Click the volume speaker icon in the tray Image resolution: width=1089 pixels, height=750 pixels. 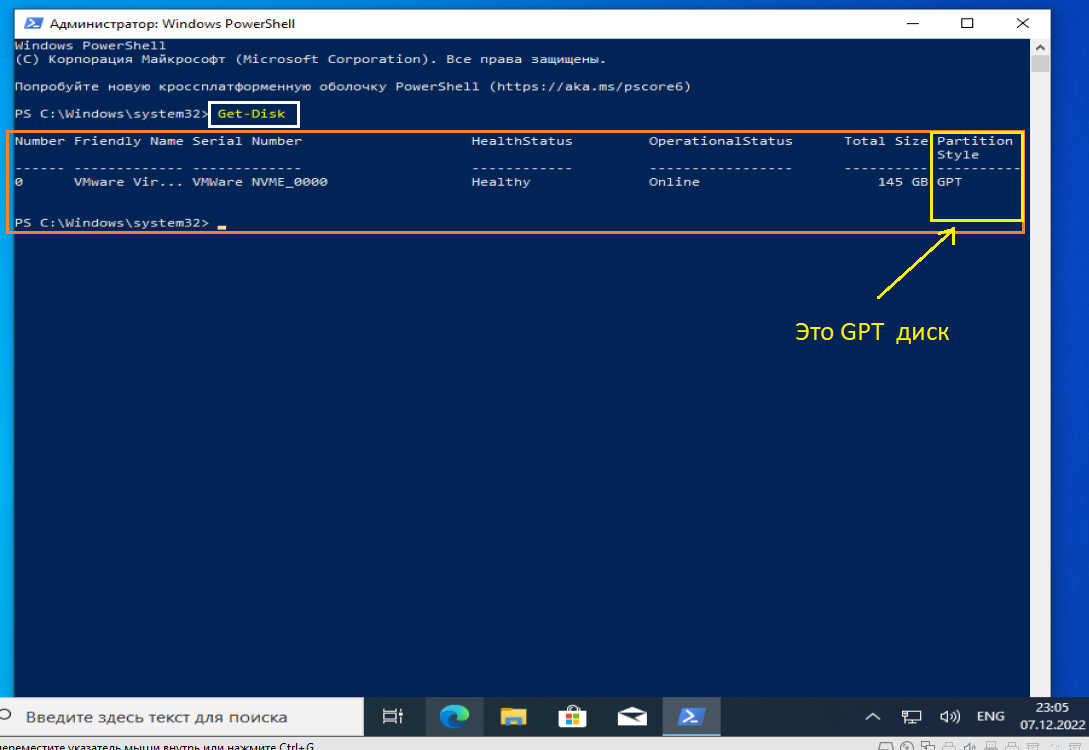click(949, 717)
